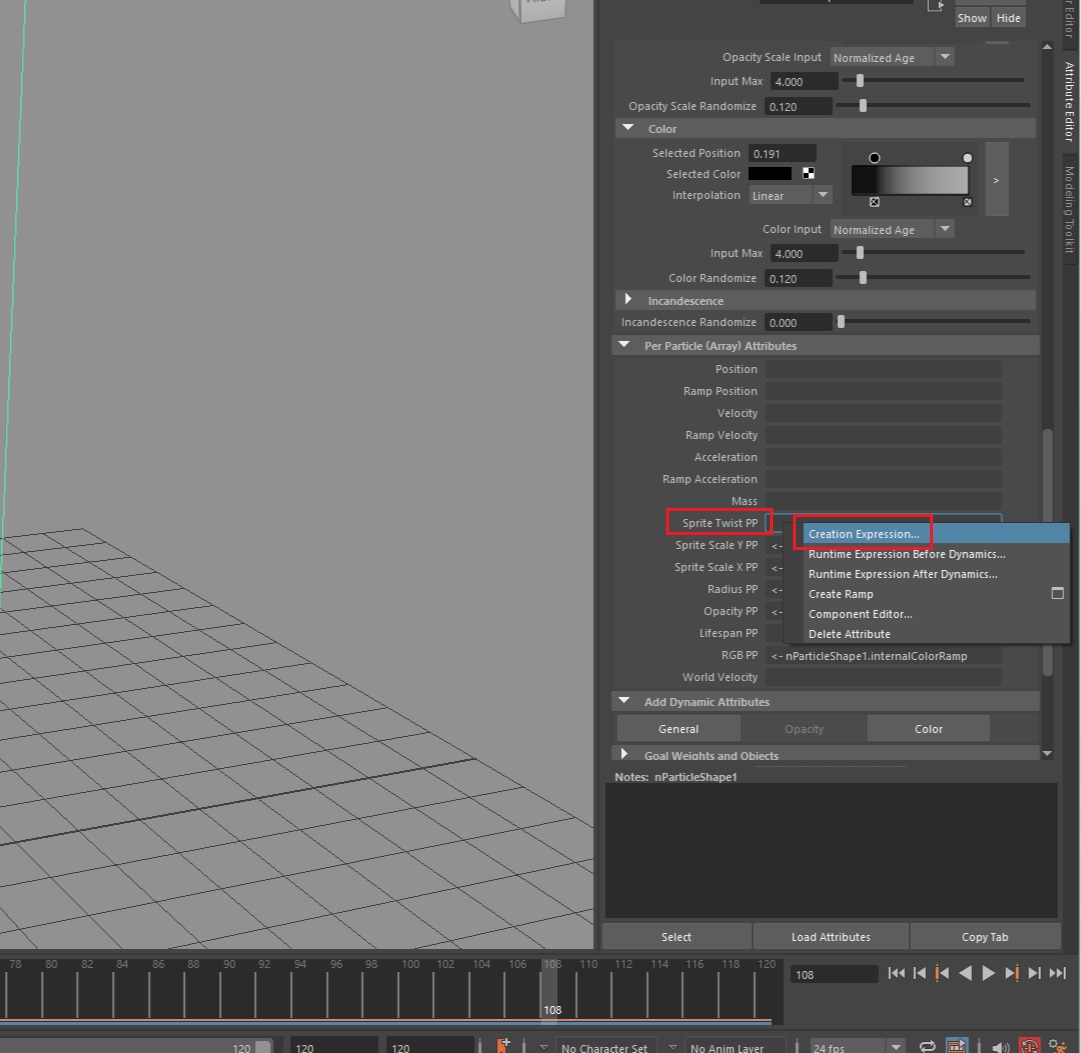Click the Notes text area
Screen dimensions: 1081x1053
click(831, 850)
